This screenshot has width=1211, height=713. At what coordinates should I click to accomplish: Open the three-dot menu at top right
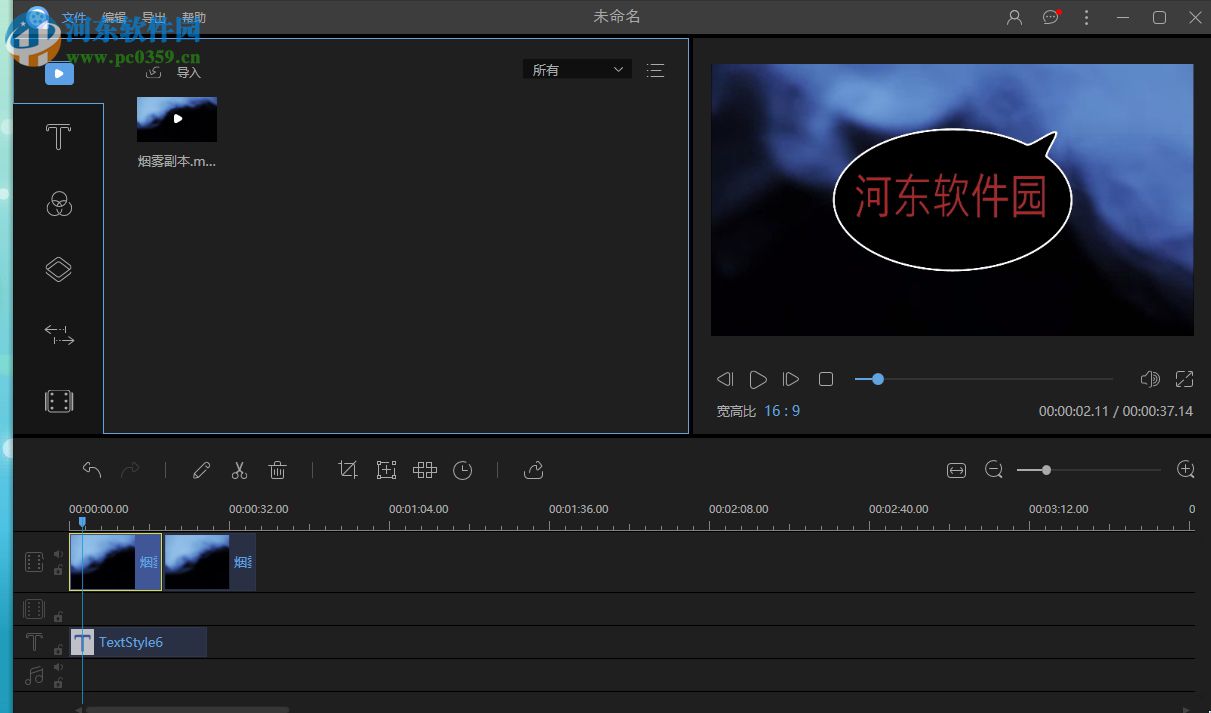(x=1086, y=17)
